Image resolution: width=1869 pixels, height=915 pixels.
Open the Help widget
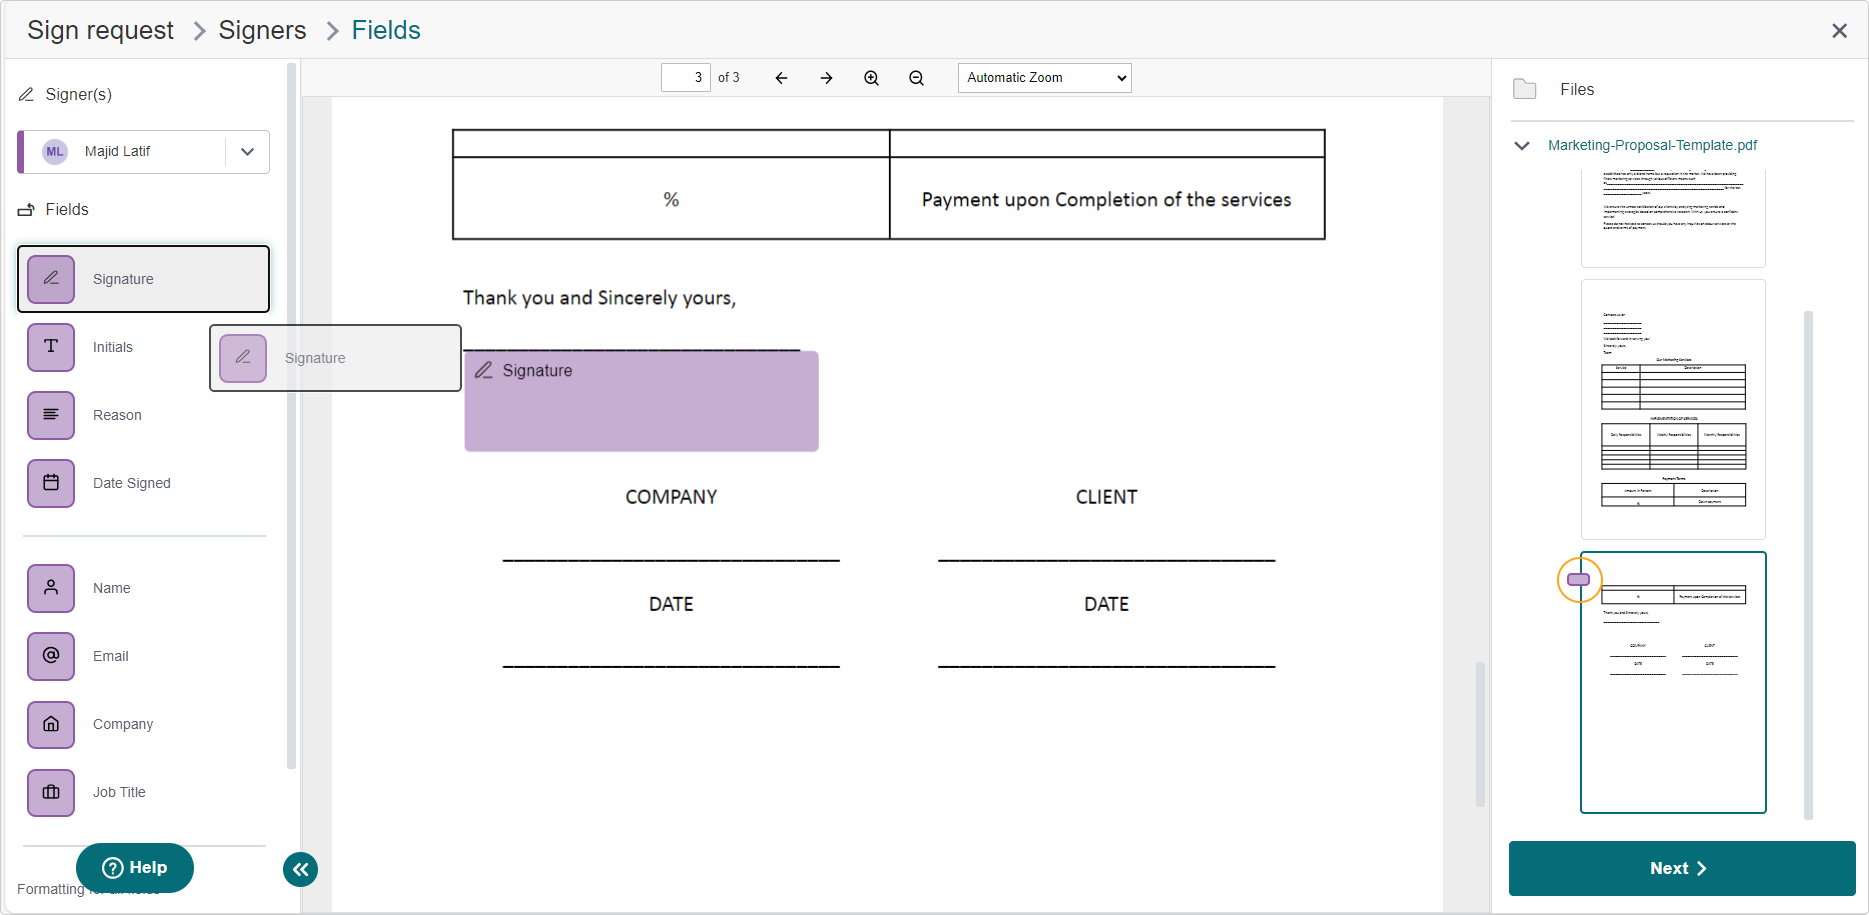[135, 867]
